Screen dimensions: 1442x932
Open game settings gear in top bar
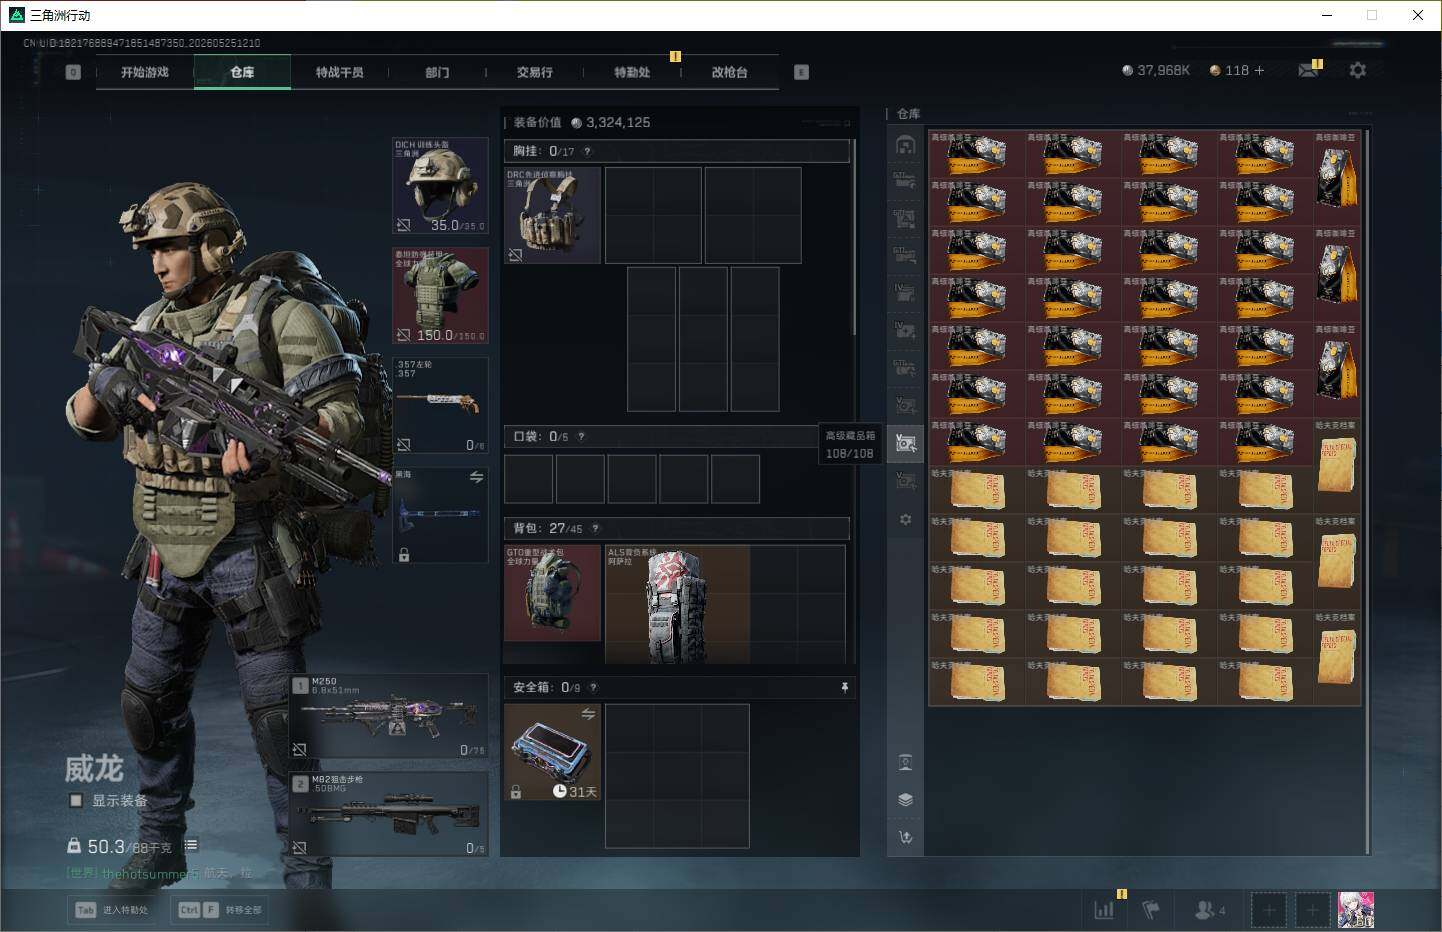(x=1357, y=70)
